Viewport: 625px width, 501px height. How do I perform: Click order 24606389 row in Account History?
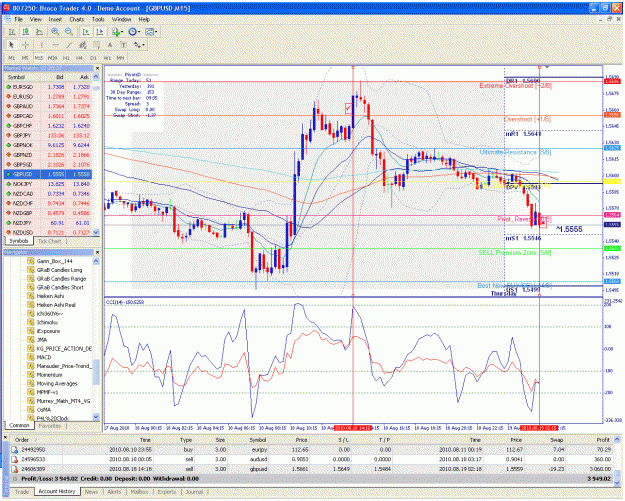coord(312,469)
